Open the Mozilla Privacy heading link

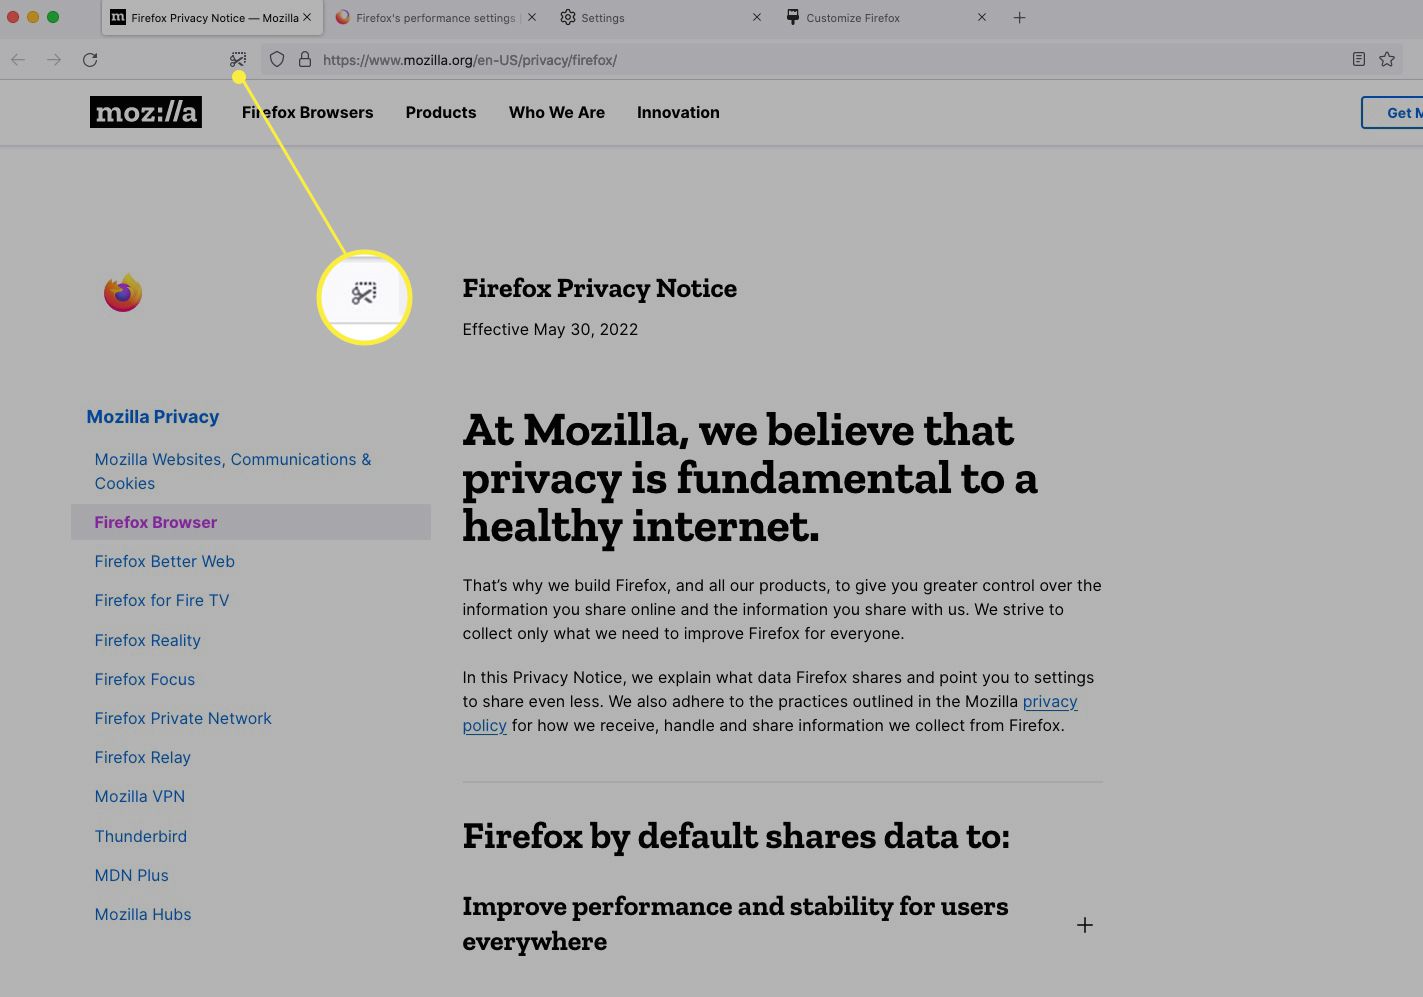(153, 417)
